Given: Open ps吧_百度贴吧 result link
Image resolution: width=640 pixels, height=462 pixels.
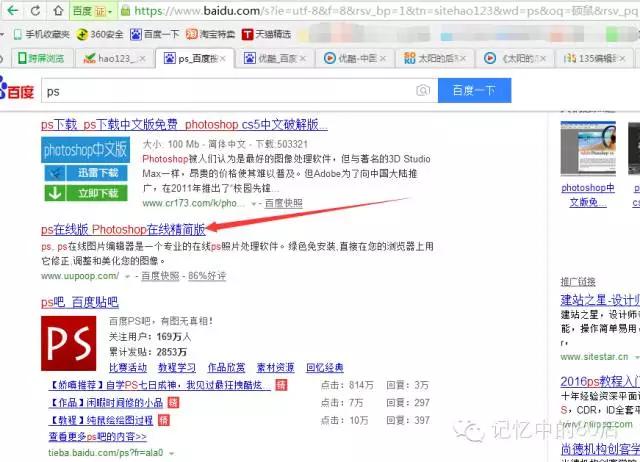Looking at the screenshot, I should click(80, 302).
